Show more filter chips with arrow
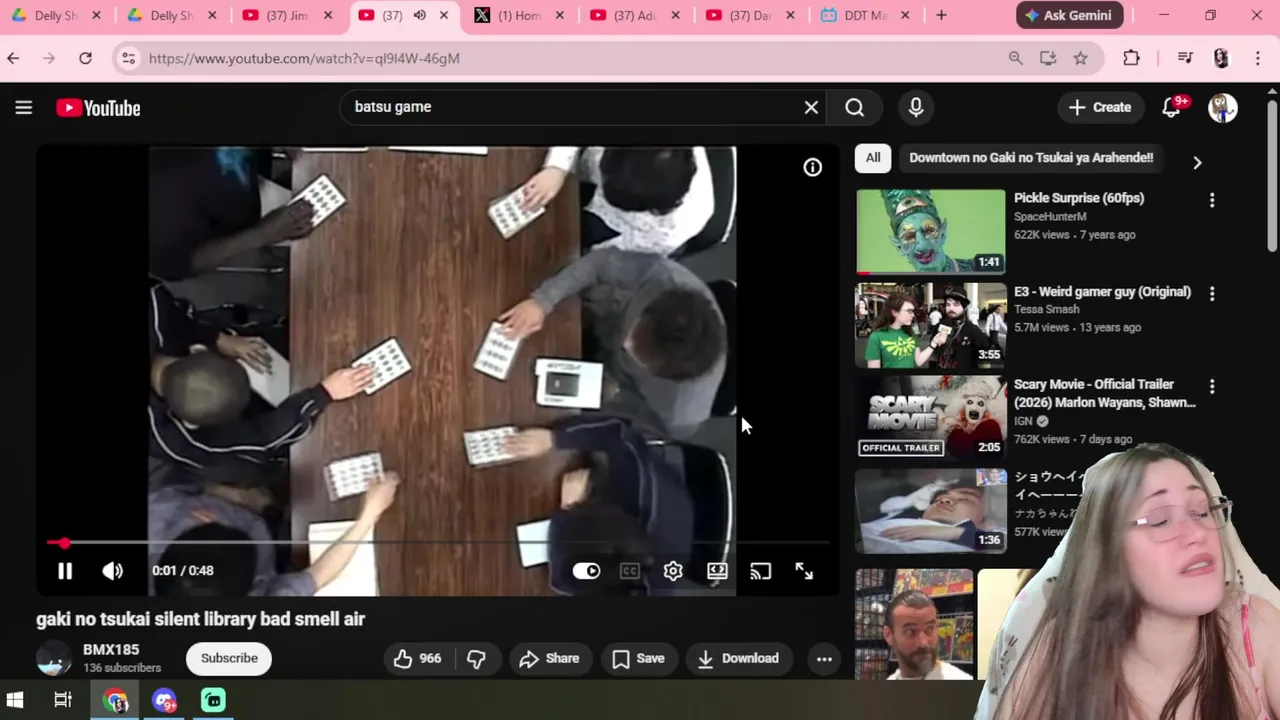This screenshot has height=720, width=1280. (x=1197, y=162)
